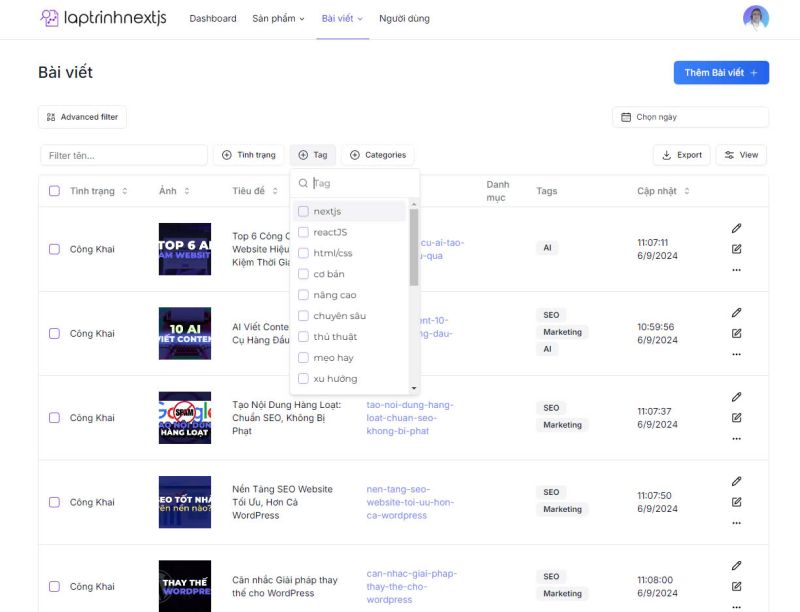
Task: Expand the Sản phẩm navigation dropdown
Action: pos(278,18)
